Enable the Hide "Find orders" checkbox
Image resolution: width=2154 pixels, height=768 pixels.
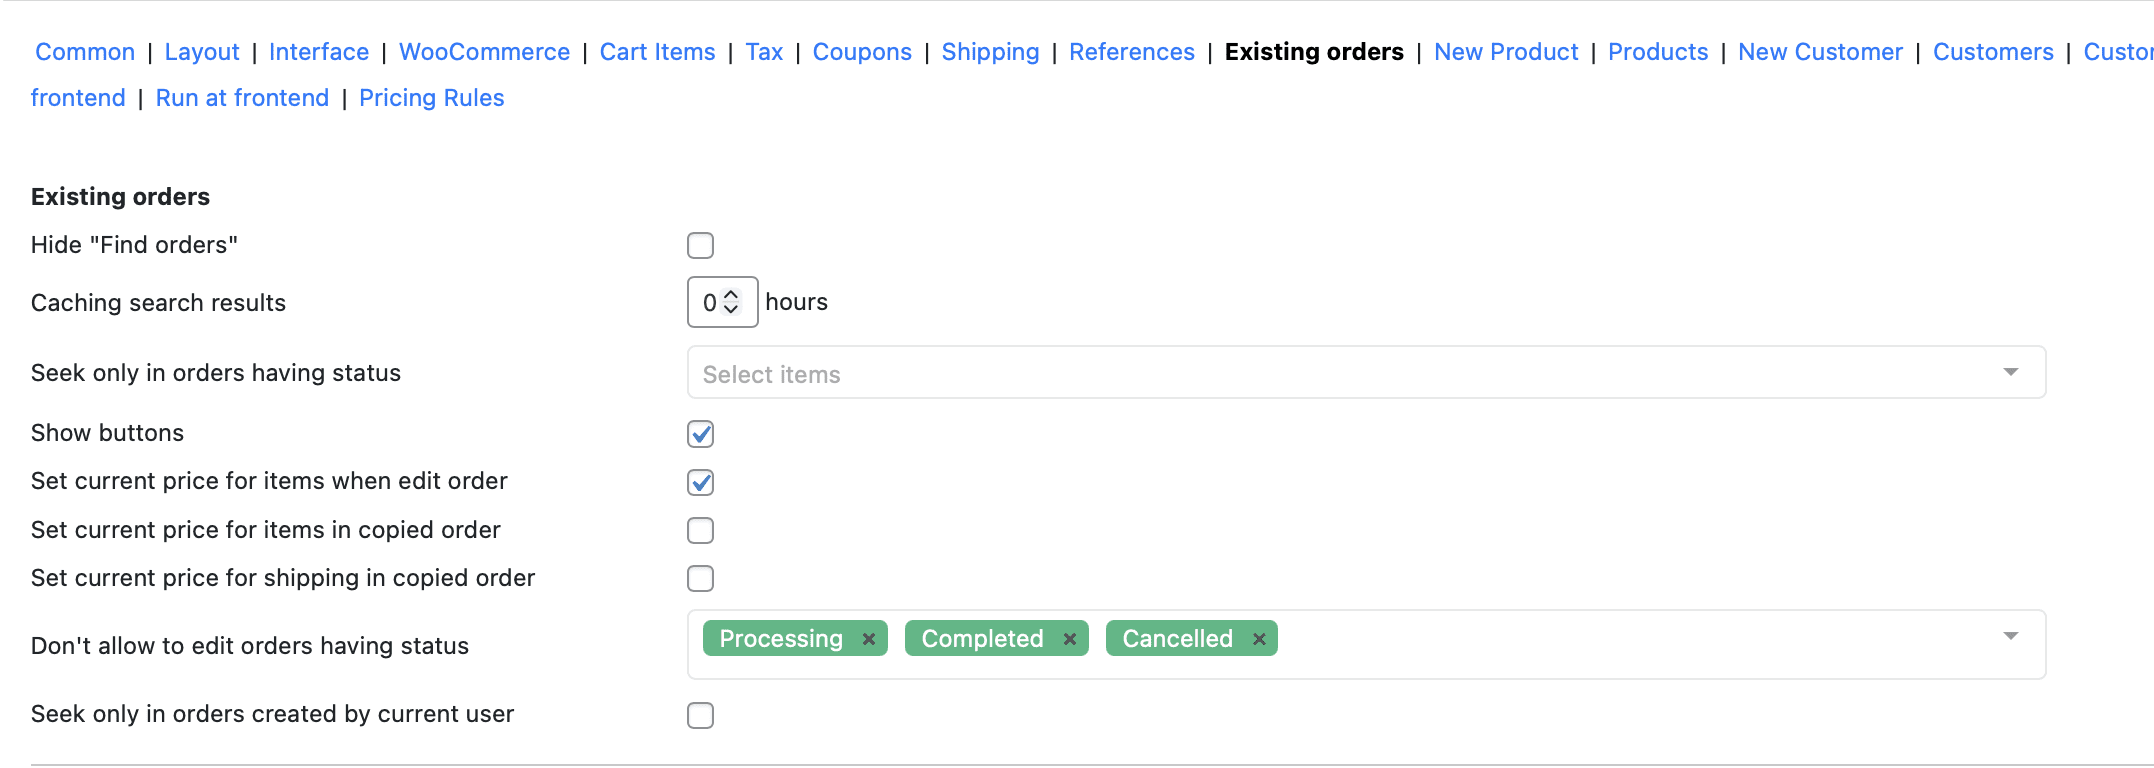click(700, 244)
